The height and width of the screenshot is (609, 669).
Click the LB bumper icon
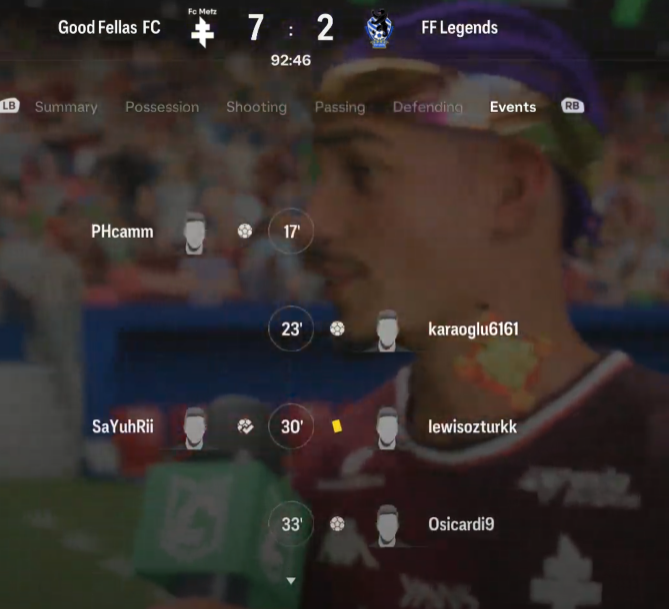click(9, 106)
